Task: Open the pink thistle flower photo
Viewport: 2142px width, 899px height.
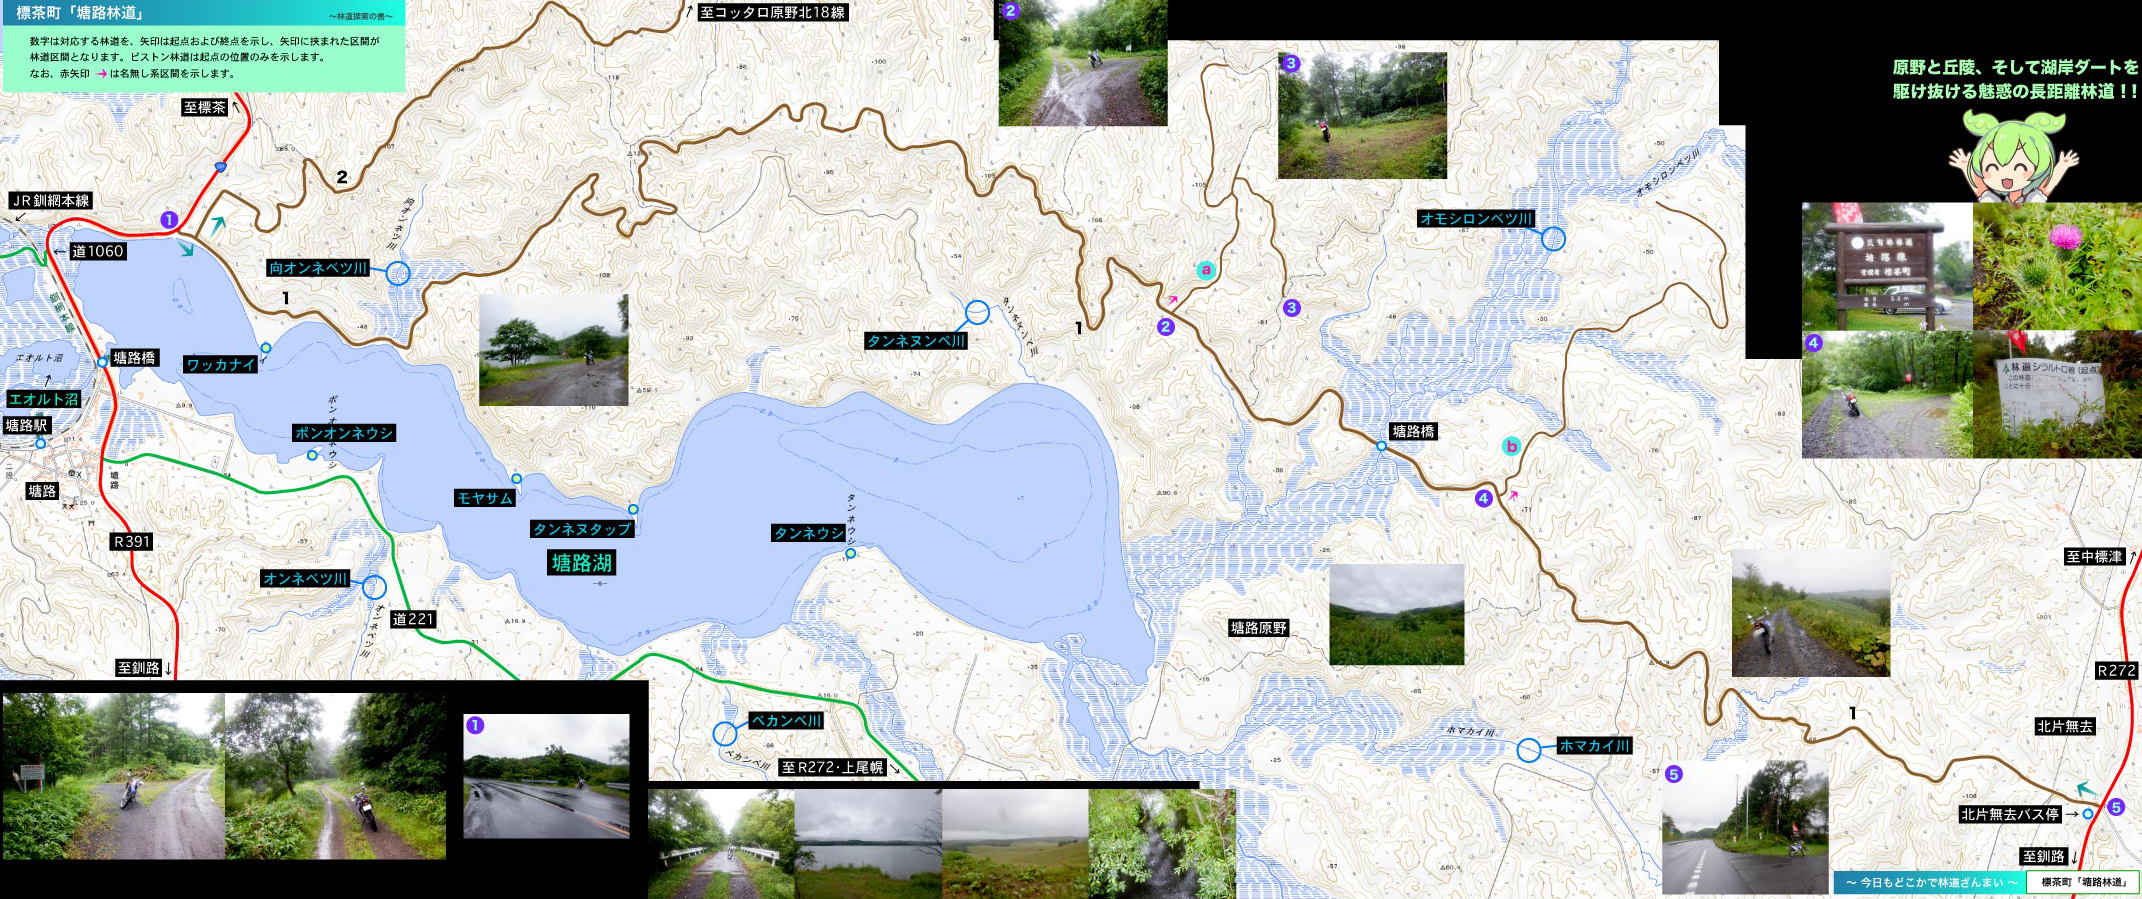Action: 2057,267
